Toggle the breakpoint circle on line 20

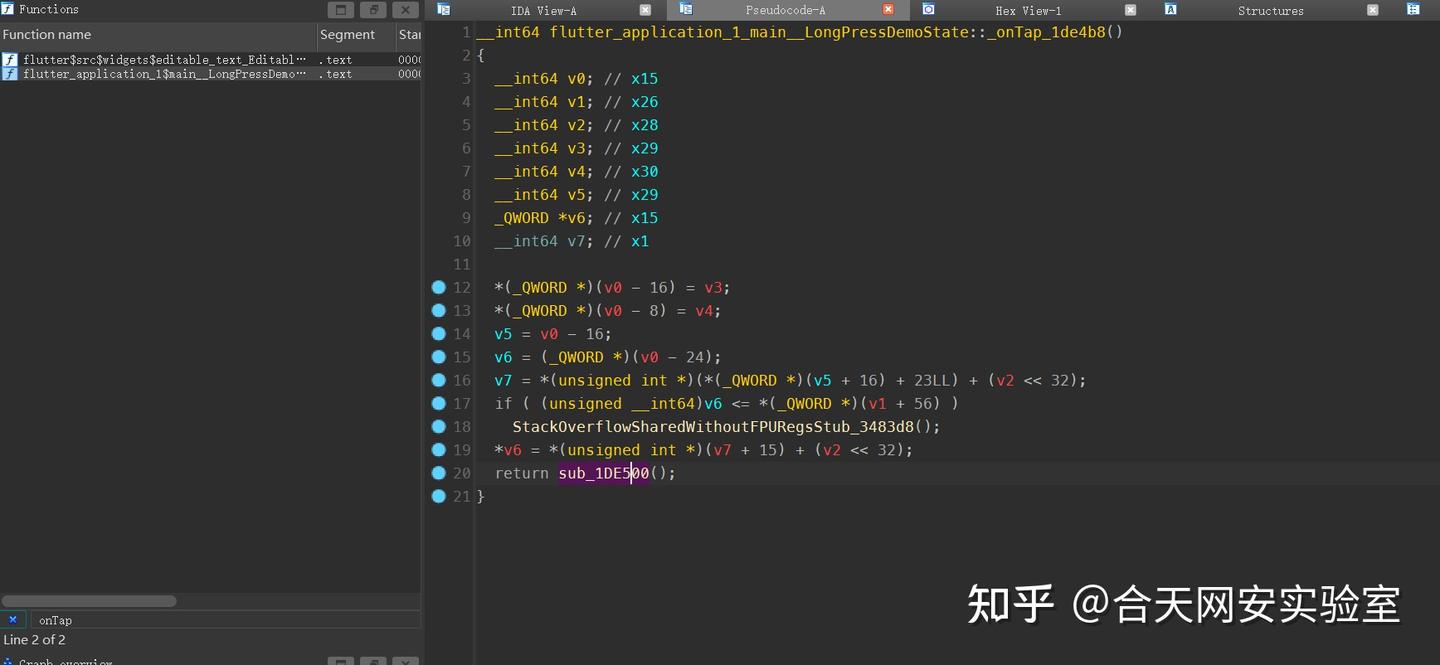(x=438, y=473)
